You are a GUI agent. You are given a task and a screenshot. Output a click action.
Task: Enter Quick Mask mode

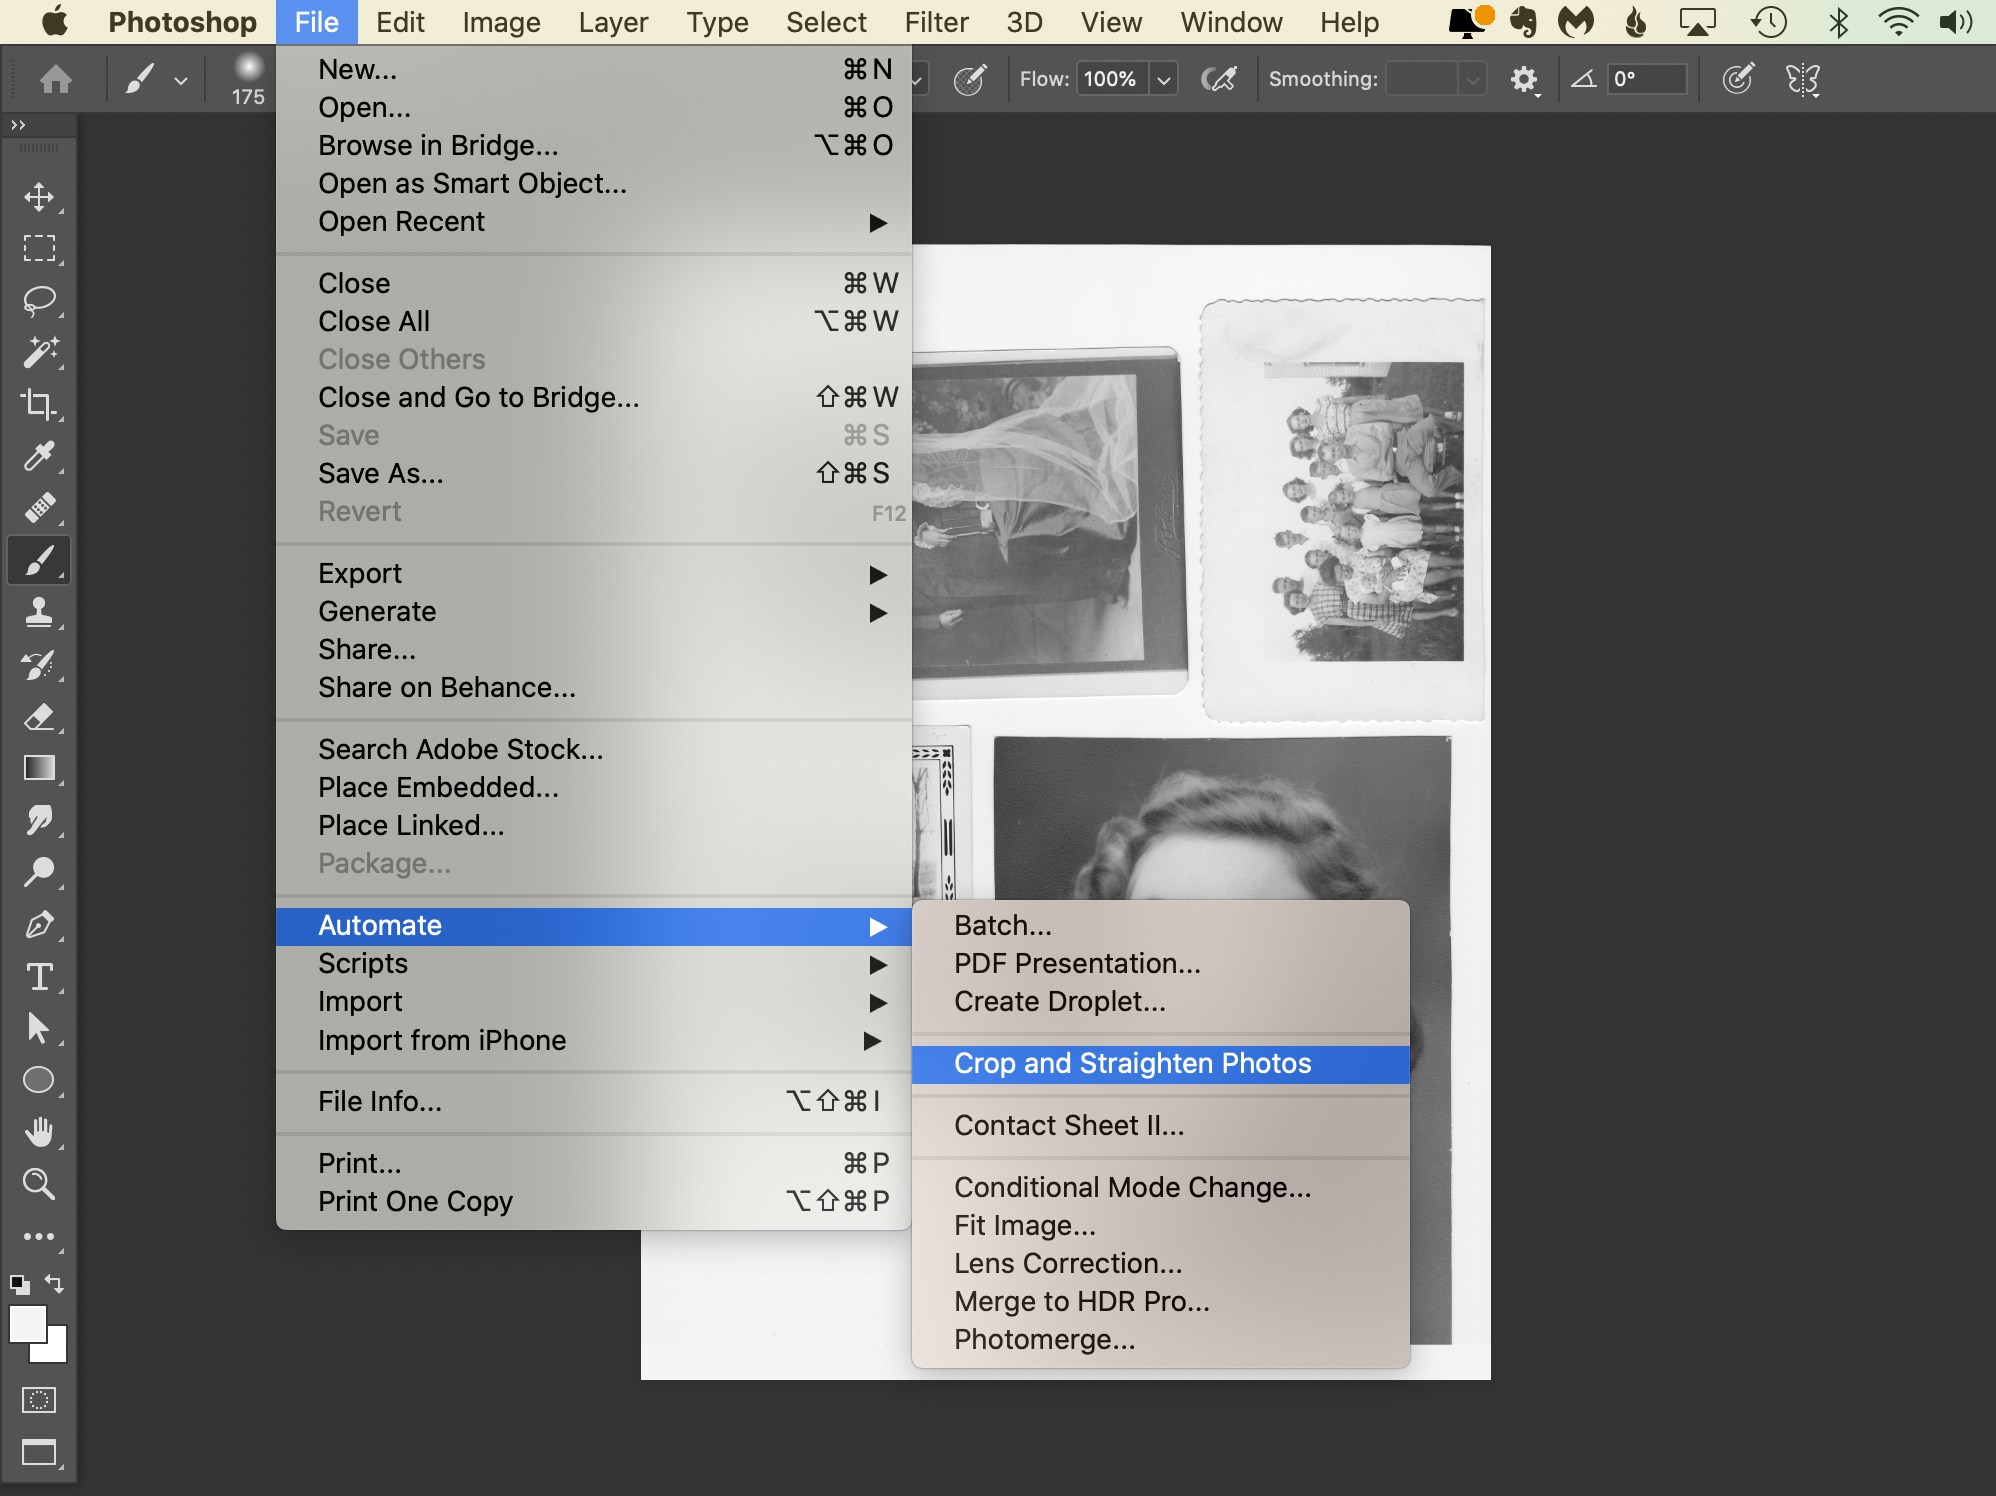point(41,1401)
